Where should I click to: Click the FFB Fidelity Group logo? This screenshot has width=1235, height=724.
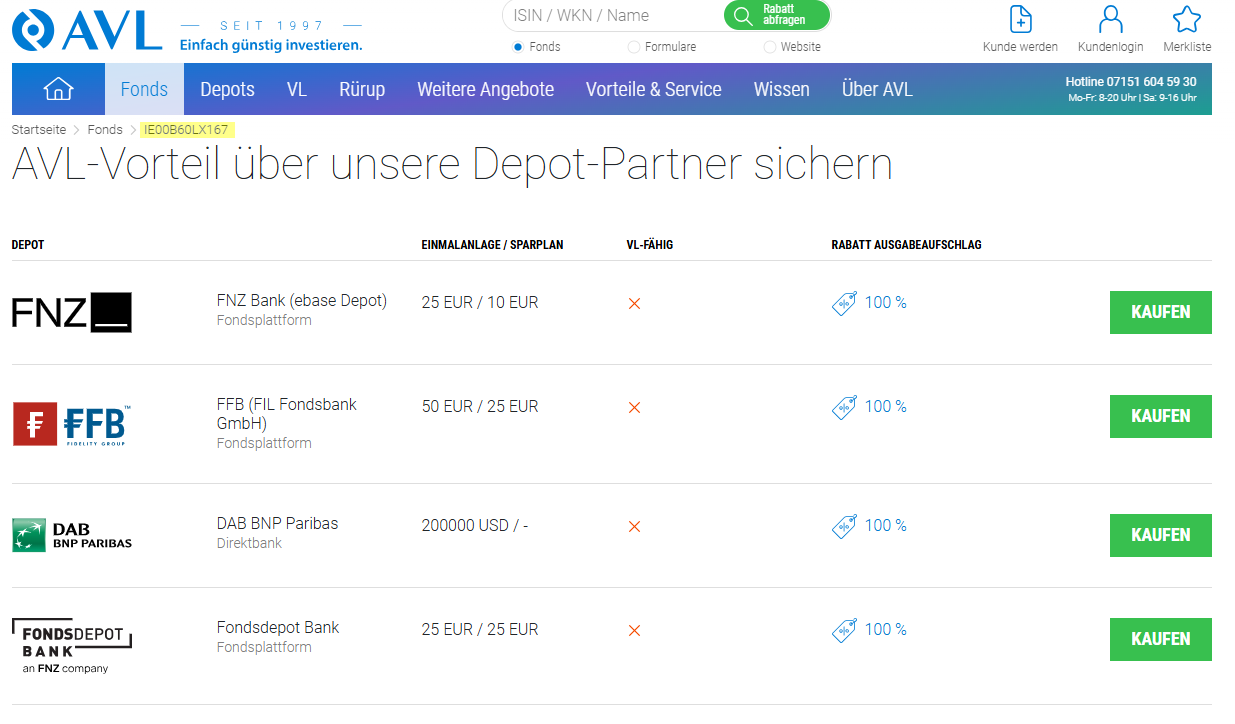click(72, 424)
